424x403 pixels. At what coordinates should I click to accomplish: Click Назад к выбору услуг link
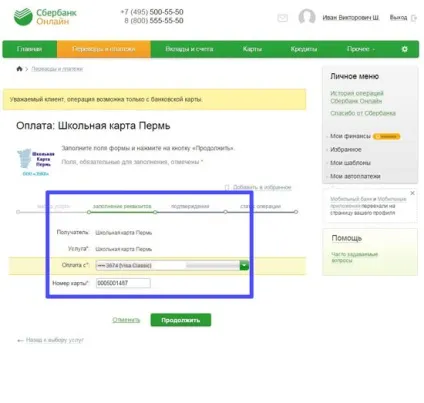click(x=55, y=340)
